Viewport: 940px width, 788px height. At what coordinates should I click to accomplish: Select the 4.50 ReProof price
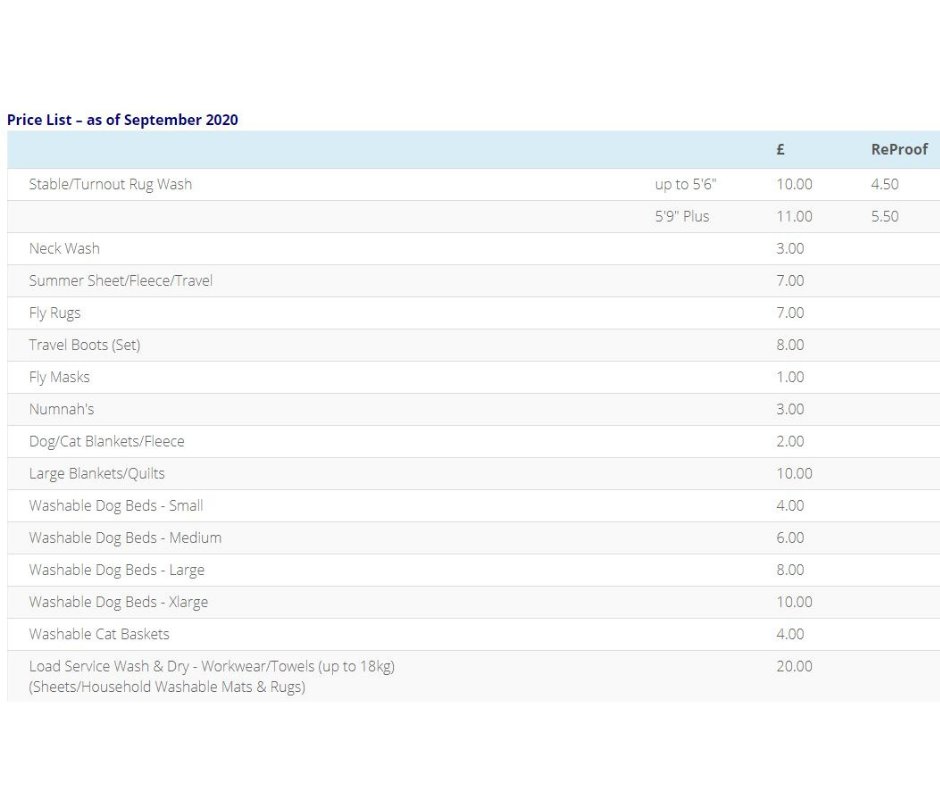pyautogui.click(x=885, y=184)
